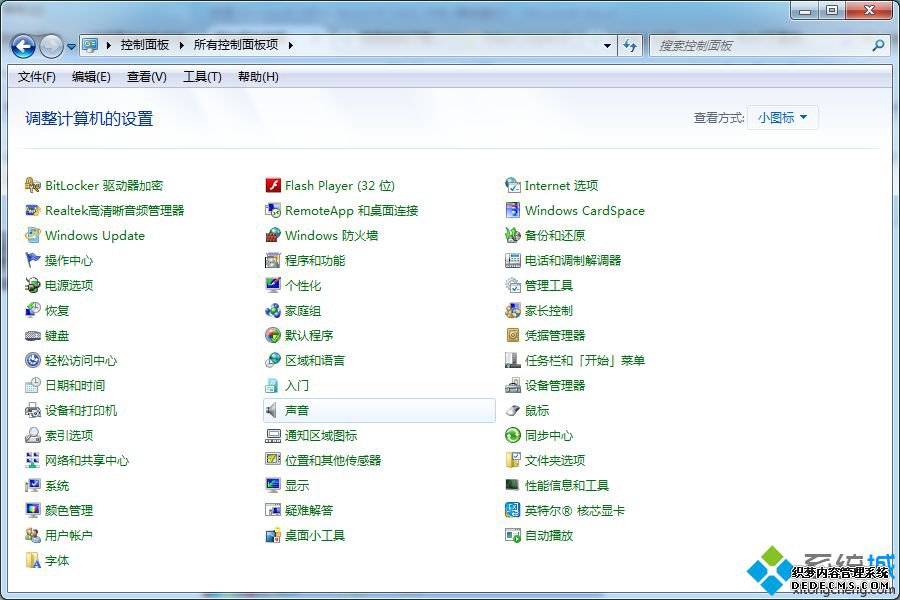Open Intel graphics icon (英特尔 核芯显卡)

pyautogui.click(x=513, y=510)
